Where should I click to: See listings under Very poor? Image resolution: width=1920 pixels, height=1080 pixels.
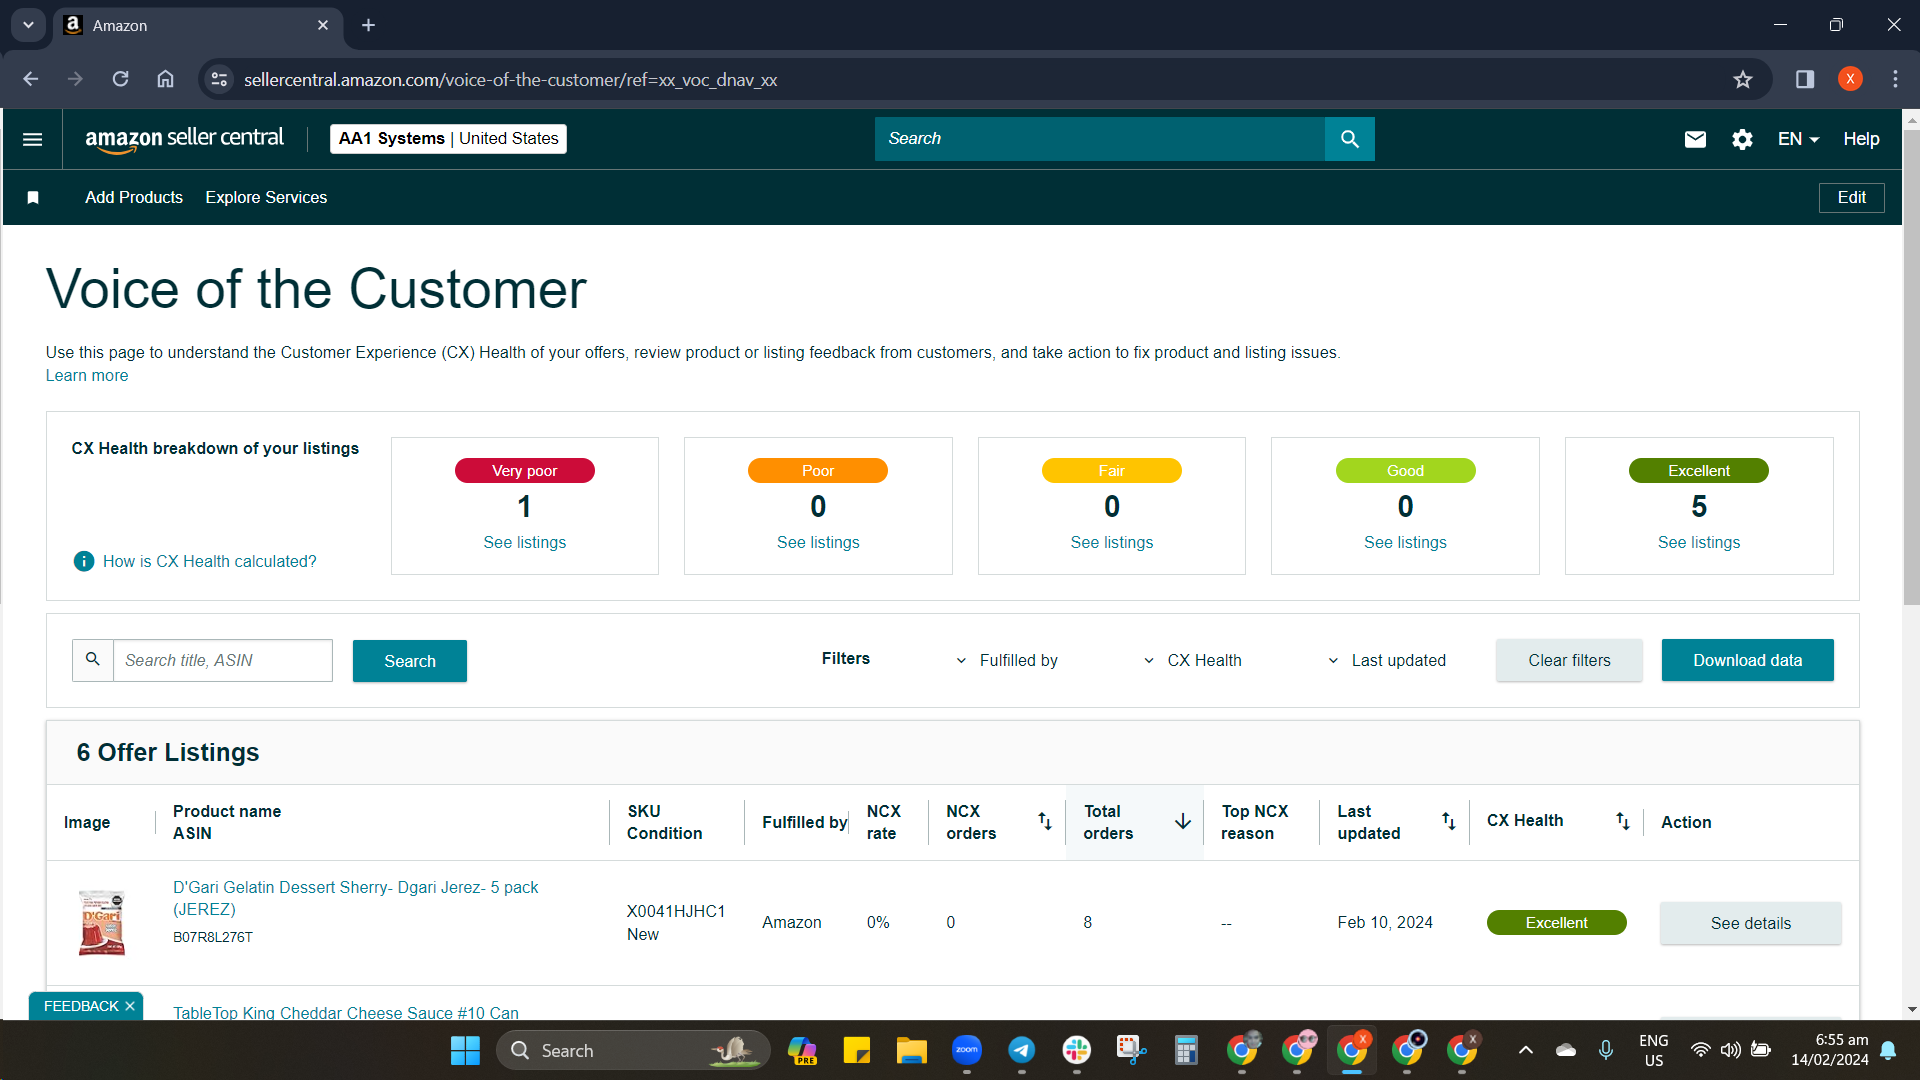pos(524,542)
